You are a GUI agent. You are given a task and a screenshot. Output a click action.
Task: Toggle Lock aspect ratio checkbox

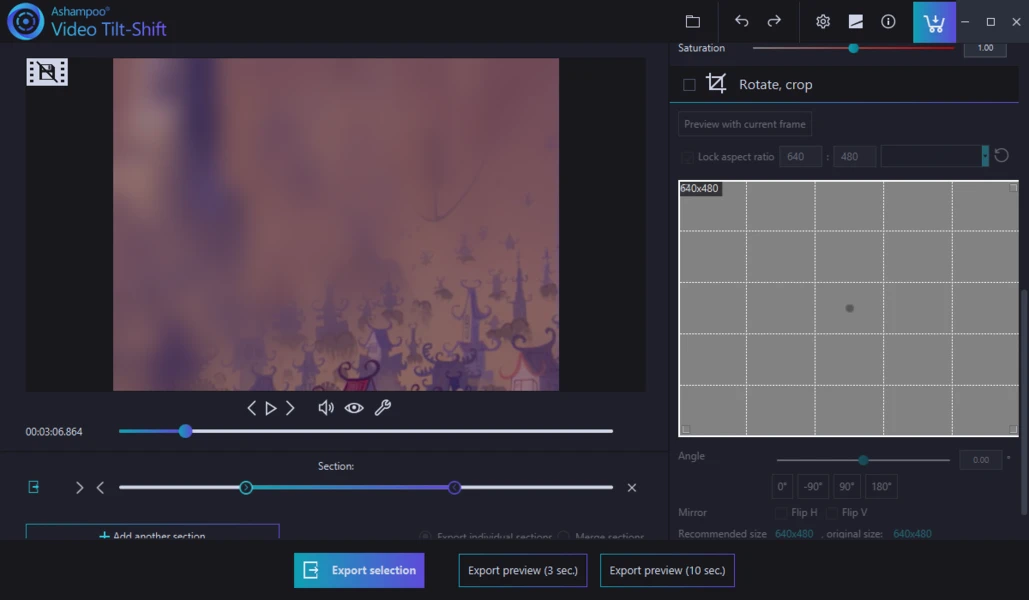(687, 157)
